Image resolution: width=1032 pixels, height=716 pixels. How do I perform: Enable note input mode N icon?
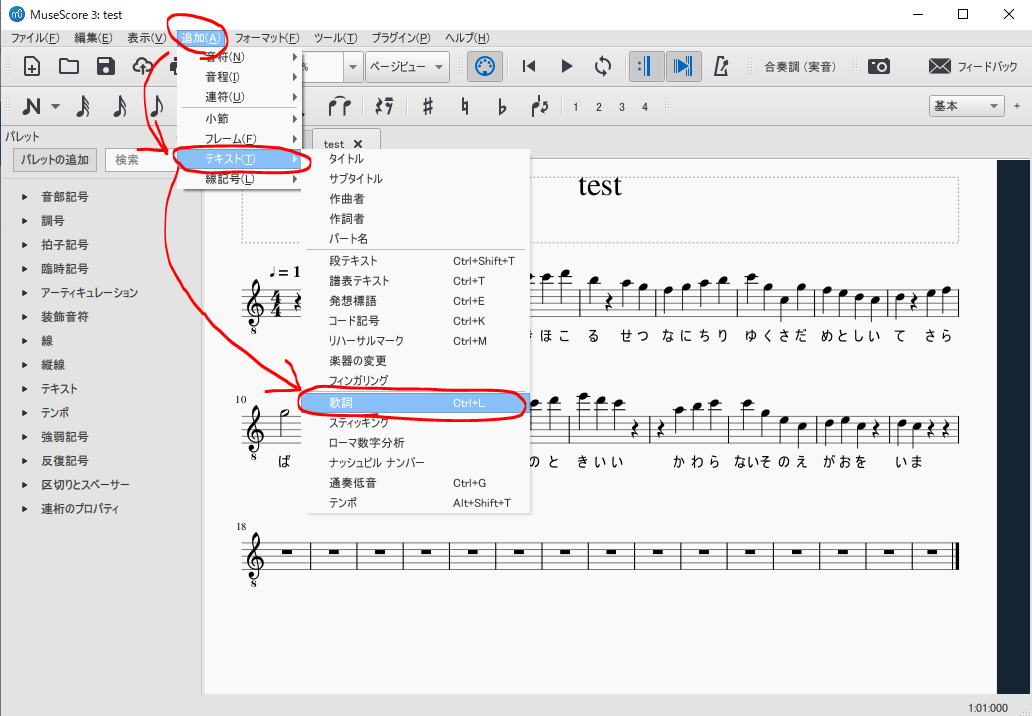[x=31, y=106]
